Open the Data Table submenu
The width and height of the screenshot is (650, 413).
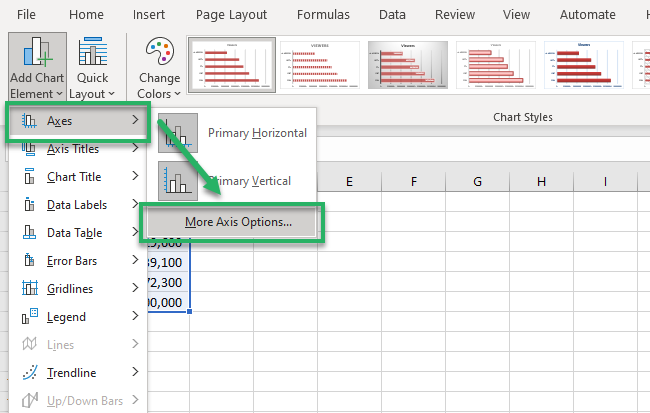[x=134, y=233]
